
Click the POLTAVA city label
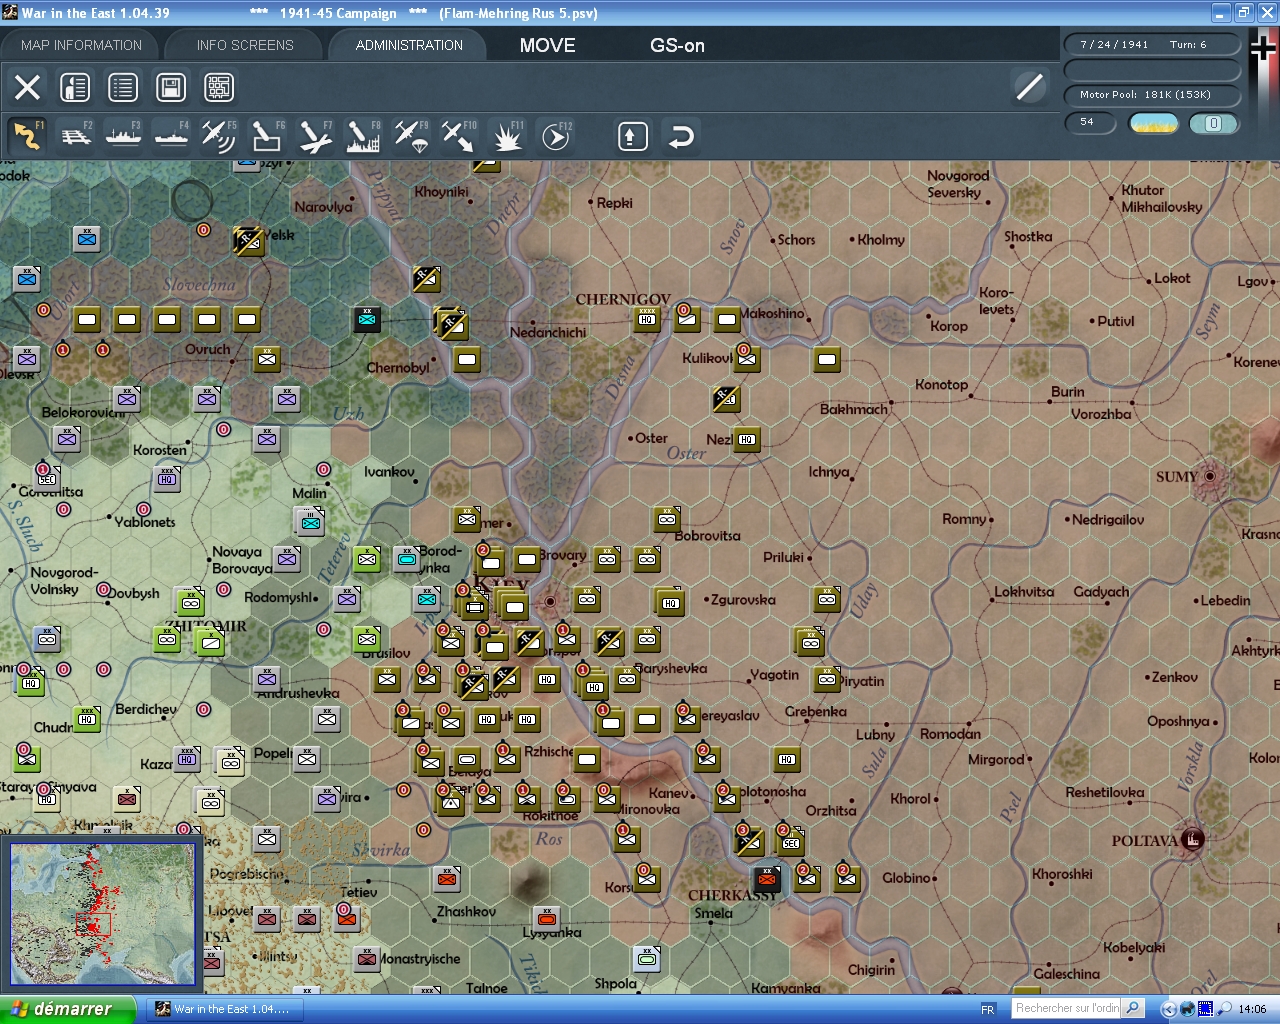pyautogui.click(x=1145, y=841)
